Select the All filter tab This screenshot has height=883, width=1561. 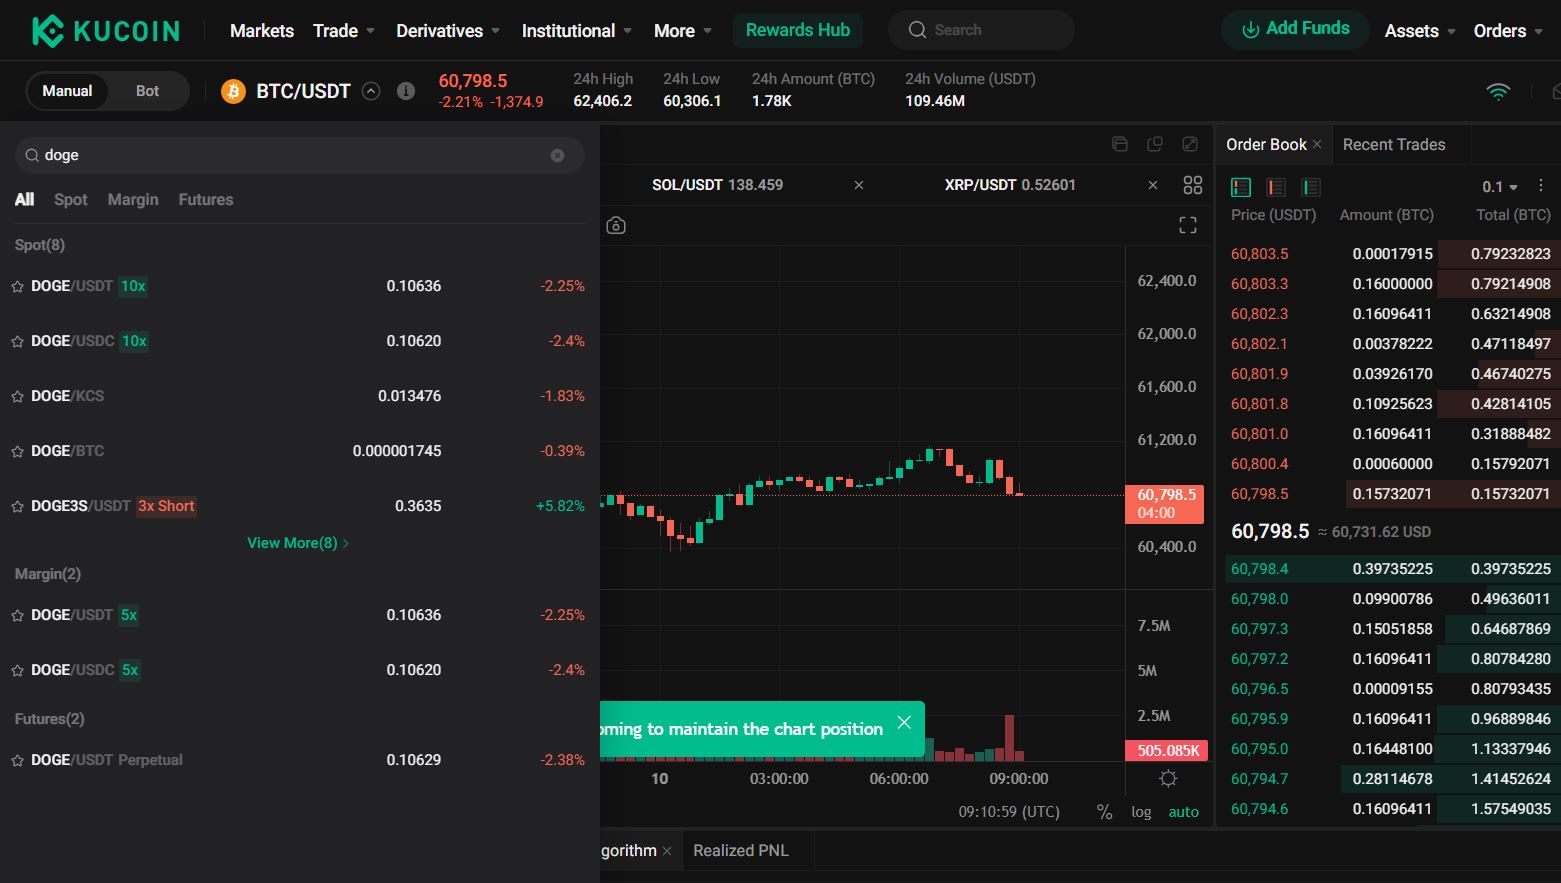(25, 200)
